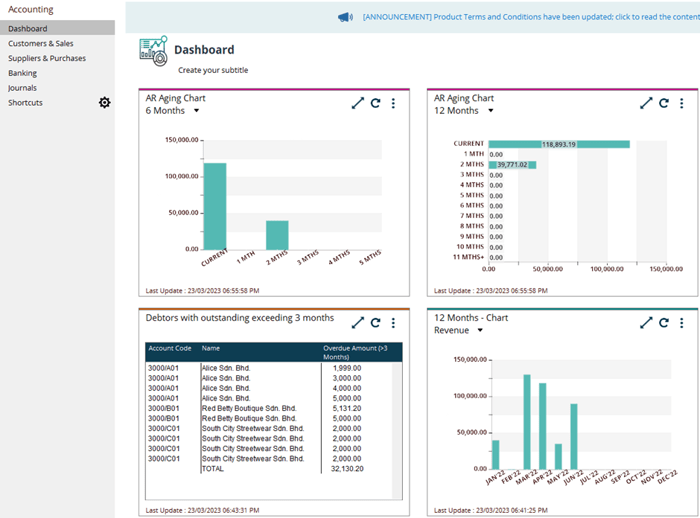Expand the 6 Months AR Aging Chart widget

pyautogui.click(x=358, y=103)
